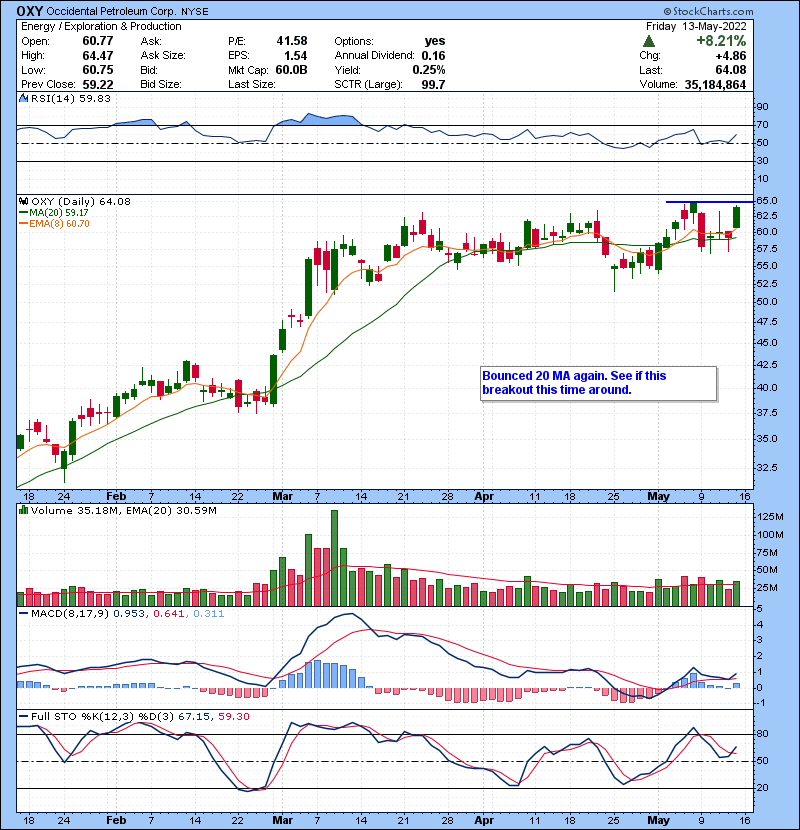Screen dimensions: 800x830
Task: Click the 65.0 price axis label
Action: click(766, 201)
